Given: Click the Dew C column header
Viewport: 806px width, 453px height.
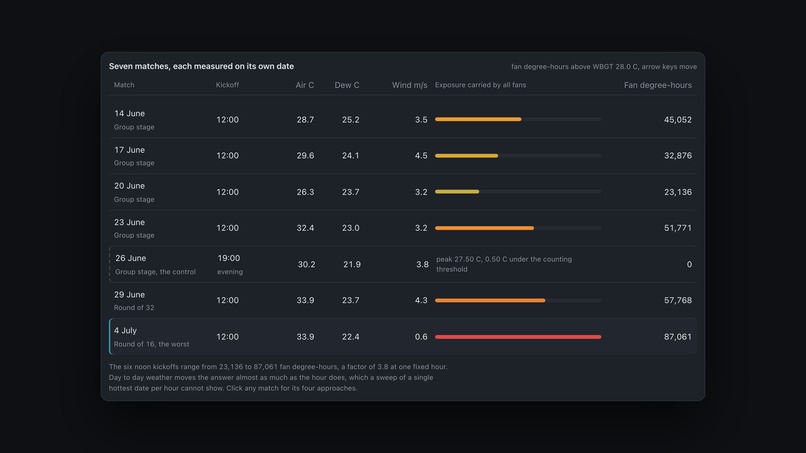Looking at the screenshot, I should coord(347,85).
